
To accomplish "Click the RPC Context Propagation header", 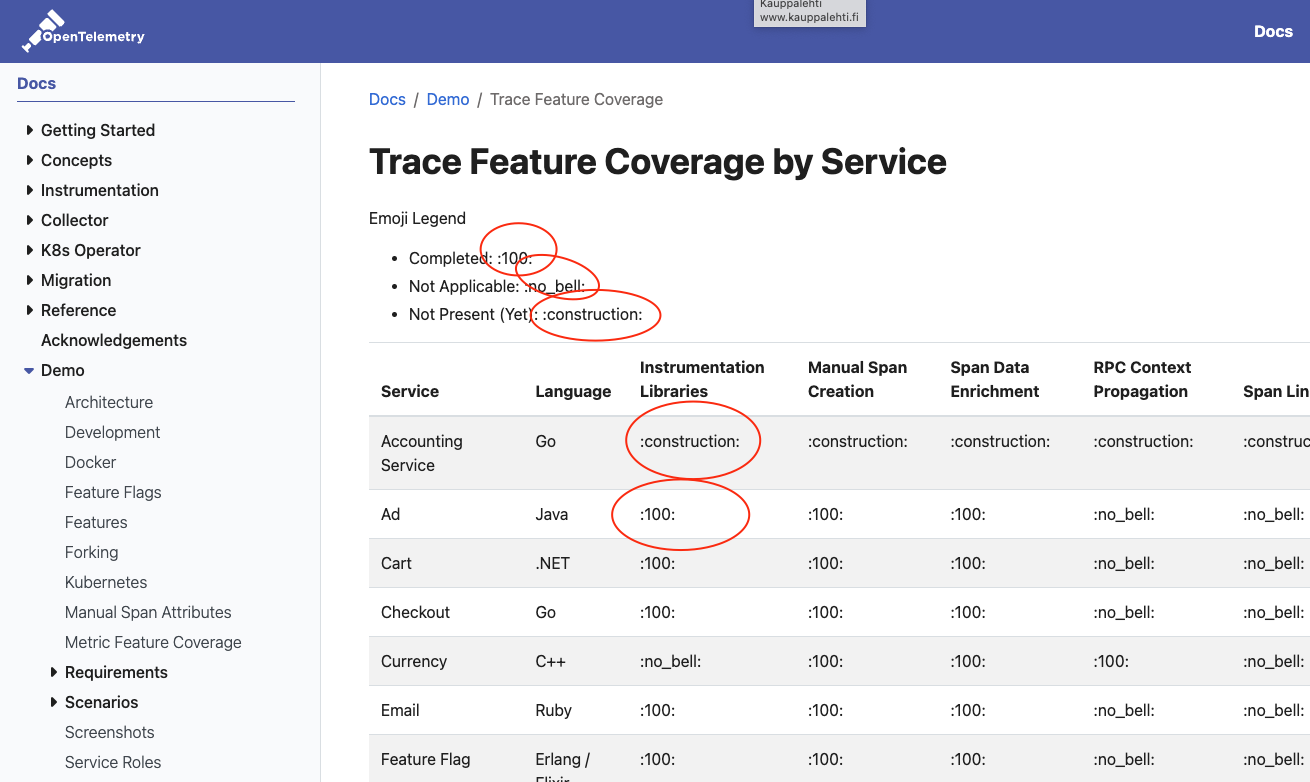I will click(1142, 379).
